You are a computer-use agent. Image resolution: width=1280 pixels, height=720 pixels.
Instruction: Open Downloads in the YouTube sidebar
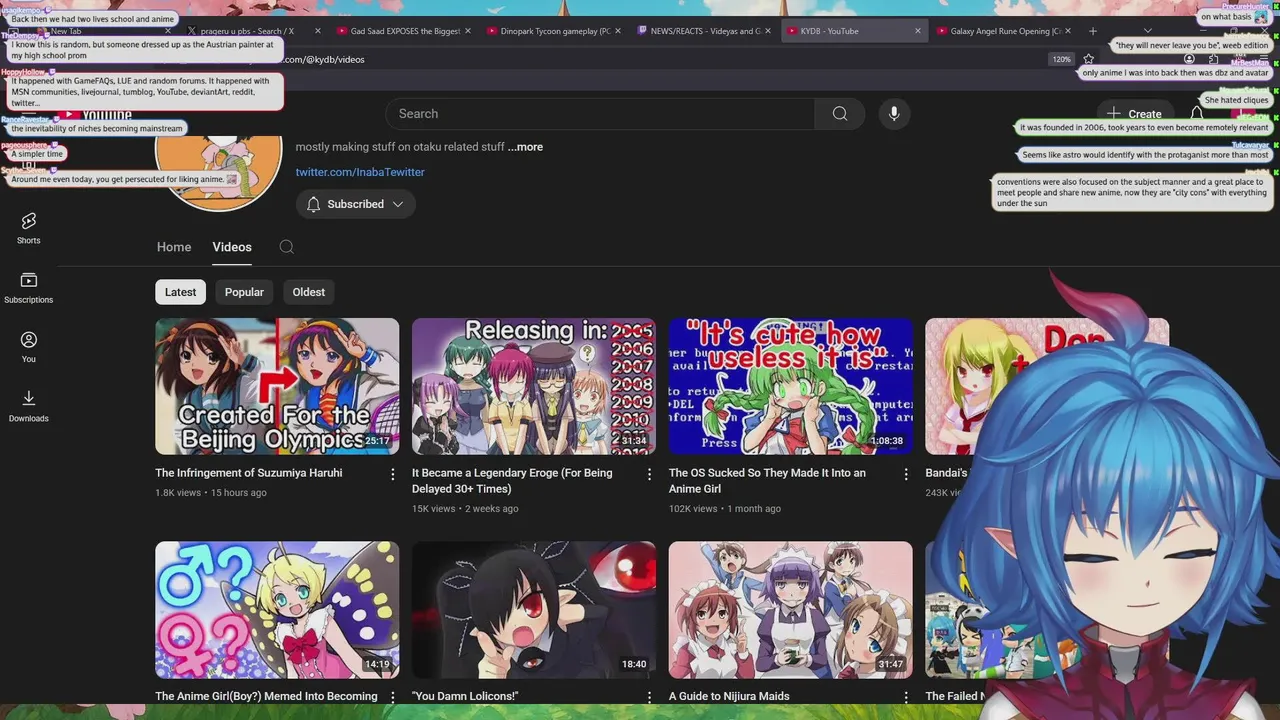tap(28, 406)
